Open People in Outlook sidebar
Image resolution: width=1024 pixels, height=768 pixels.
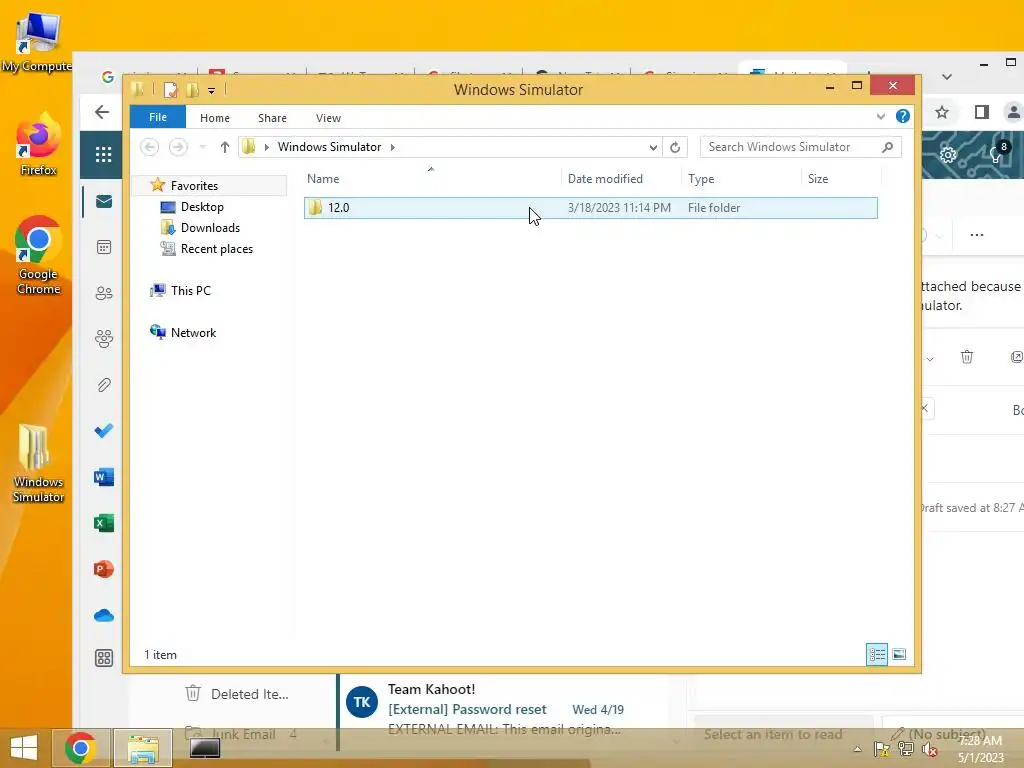click(104, 293)
